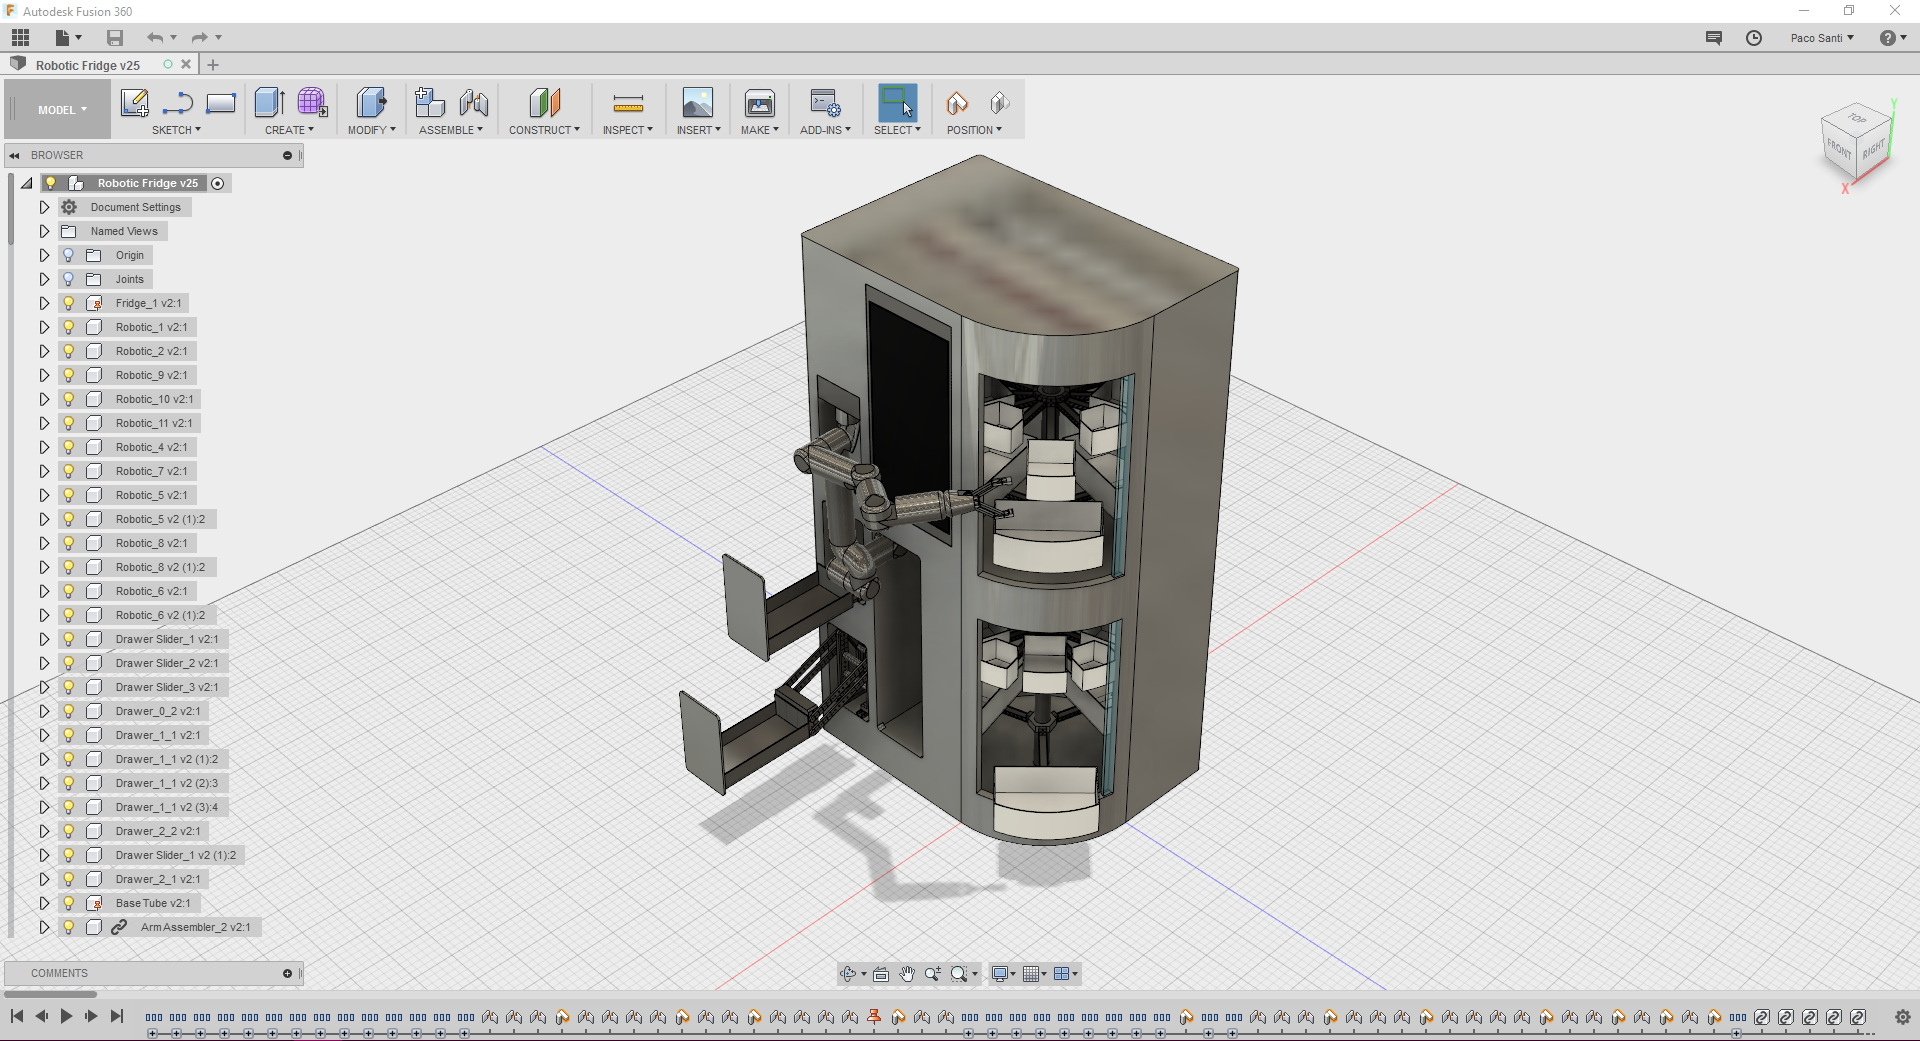The height and width of the screenshot is (1041, 1920).
Task: Open the MODEL workspace dropdown
Action: (x=62, y=110)
